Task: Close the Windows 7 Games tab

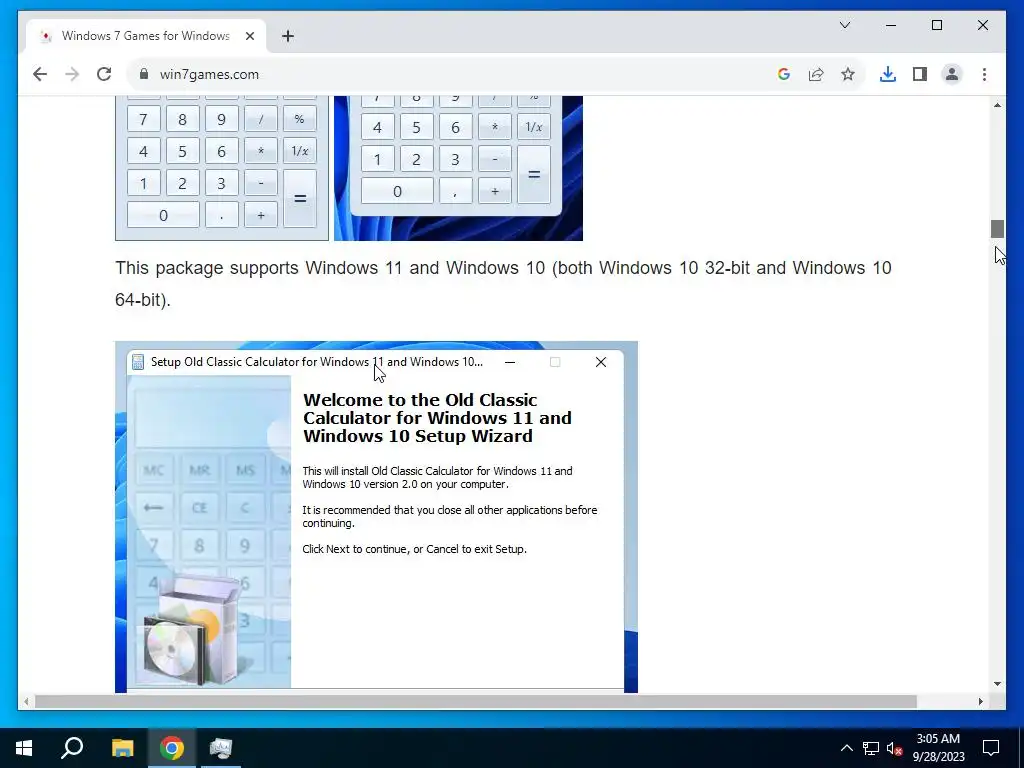Action: [249, 36]
